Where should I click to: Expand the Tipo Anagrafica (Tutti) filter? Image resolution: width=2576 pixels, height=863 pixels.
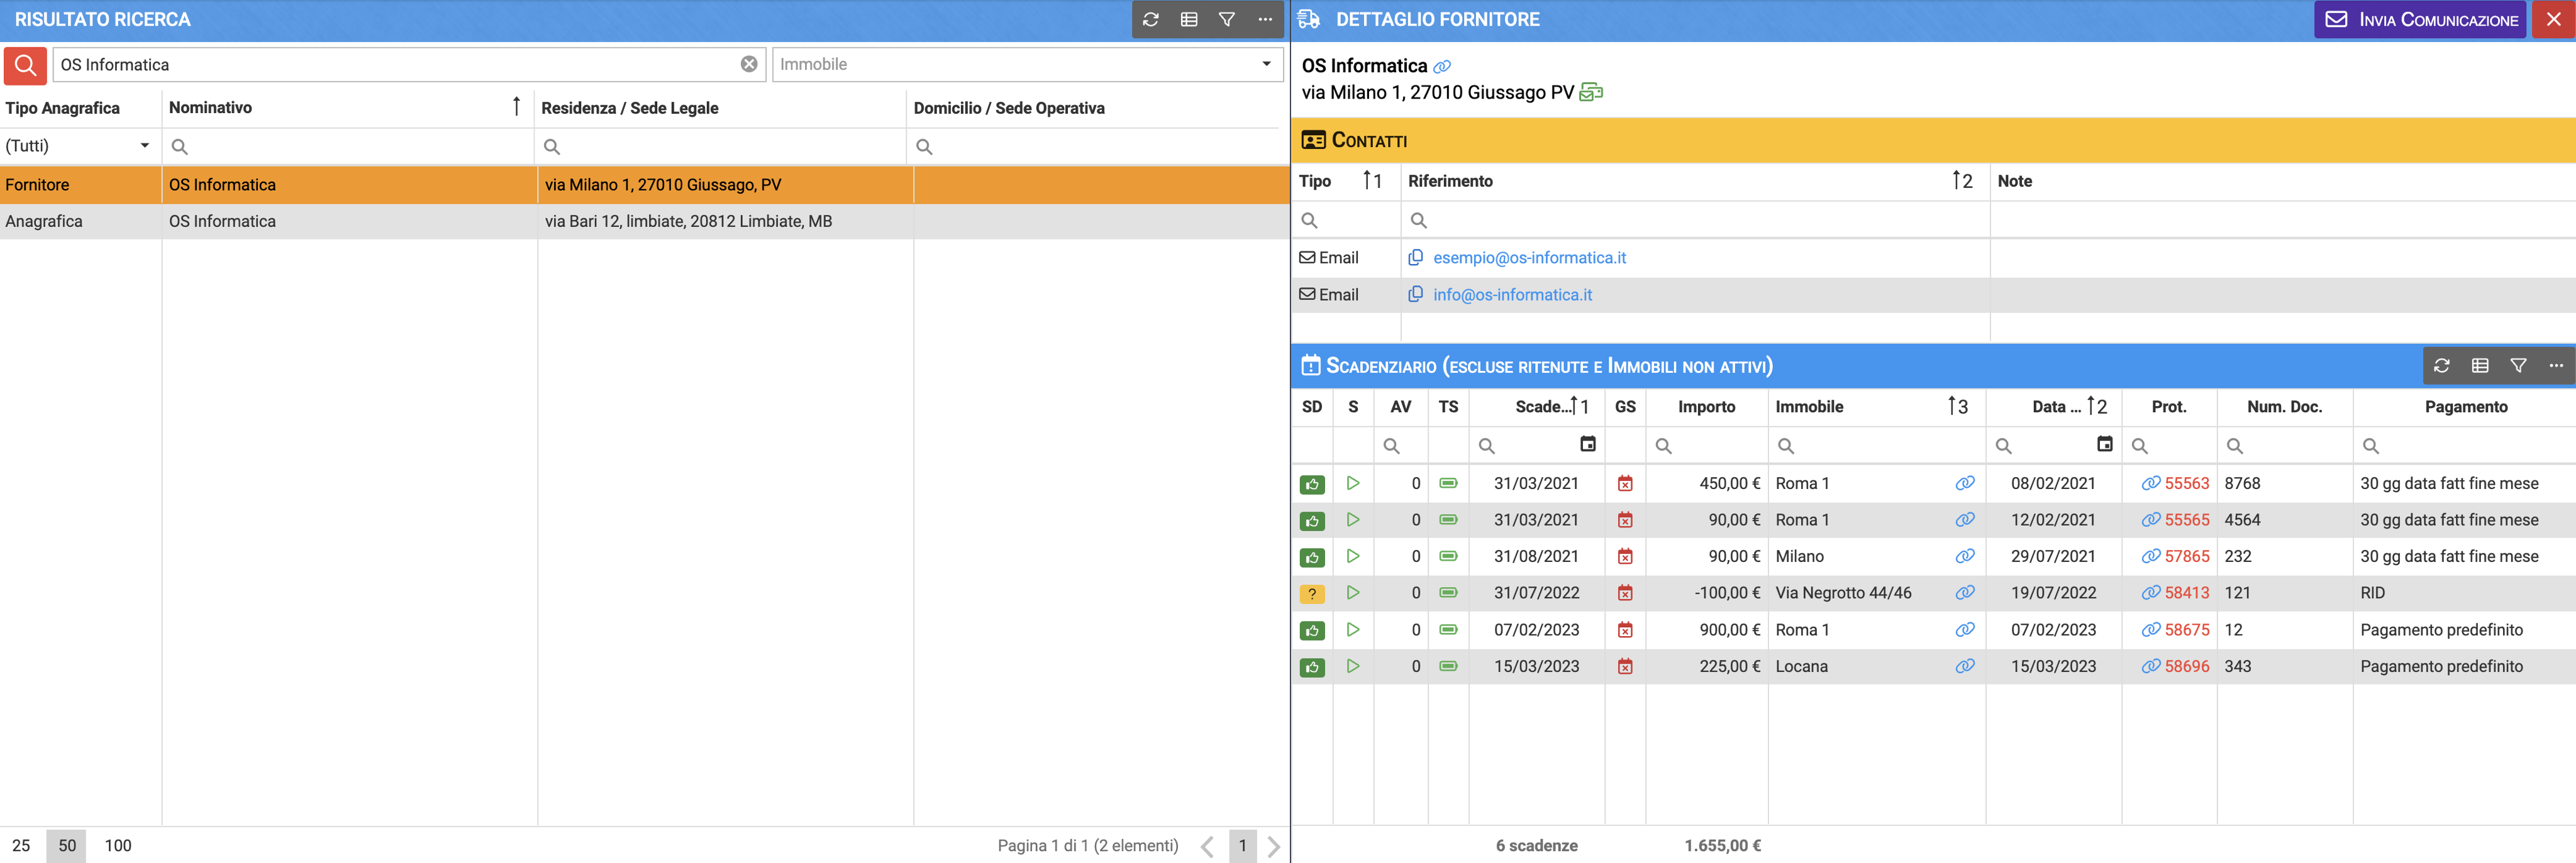point(144,146)
